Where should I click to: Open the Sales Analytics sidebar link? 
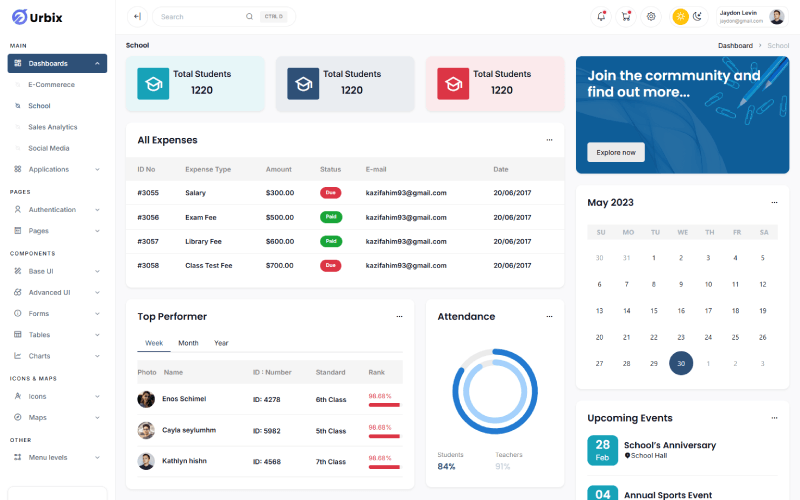(x=52, y=127)
